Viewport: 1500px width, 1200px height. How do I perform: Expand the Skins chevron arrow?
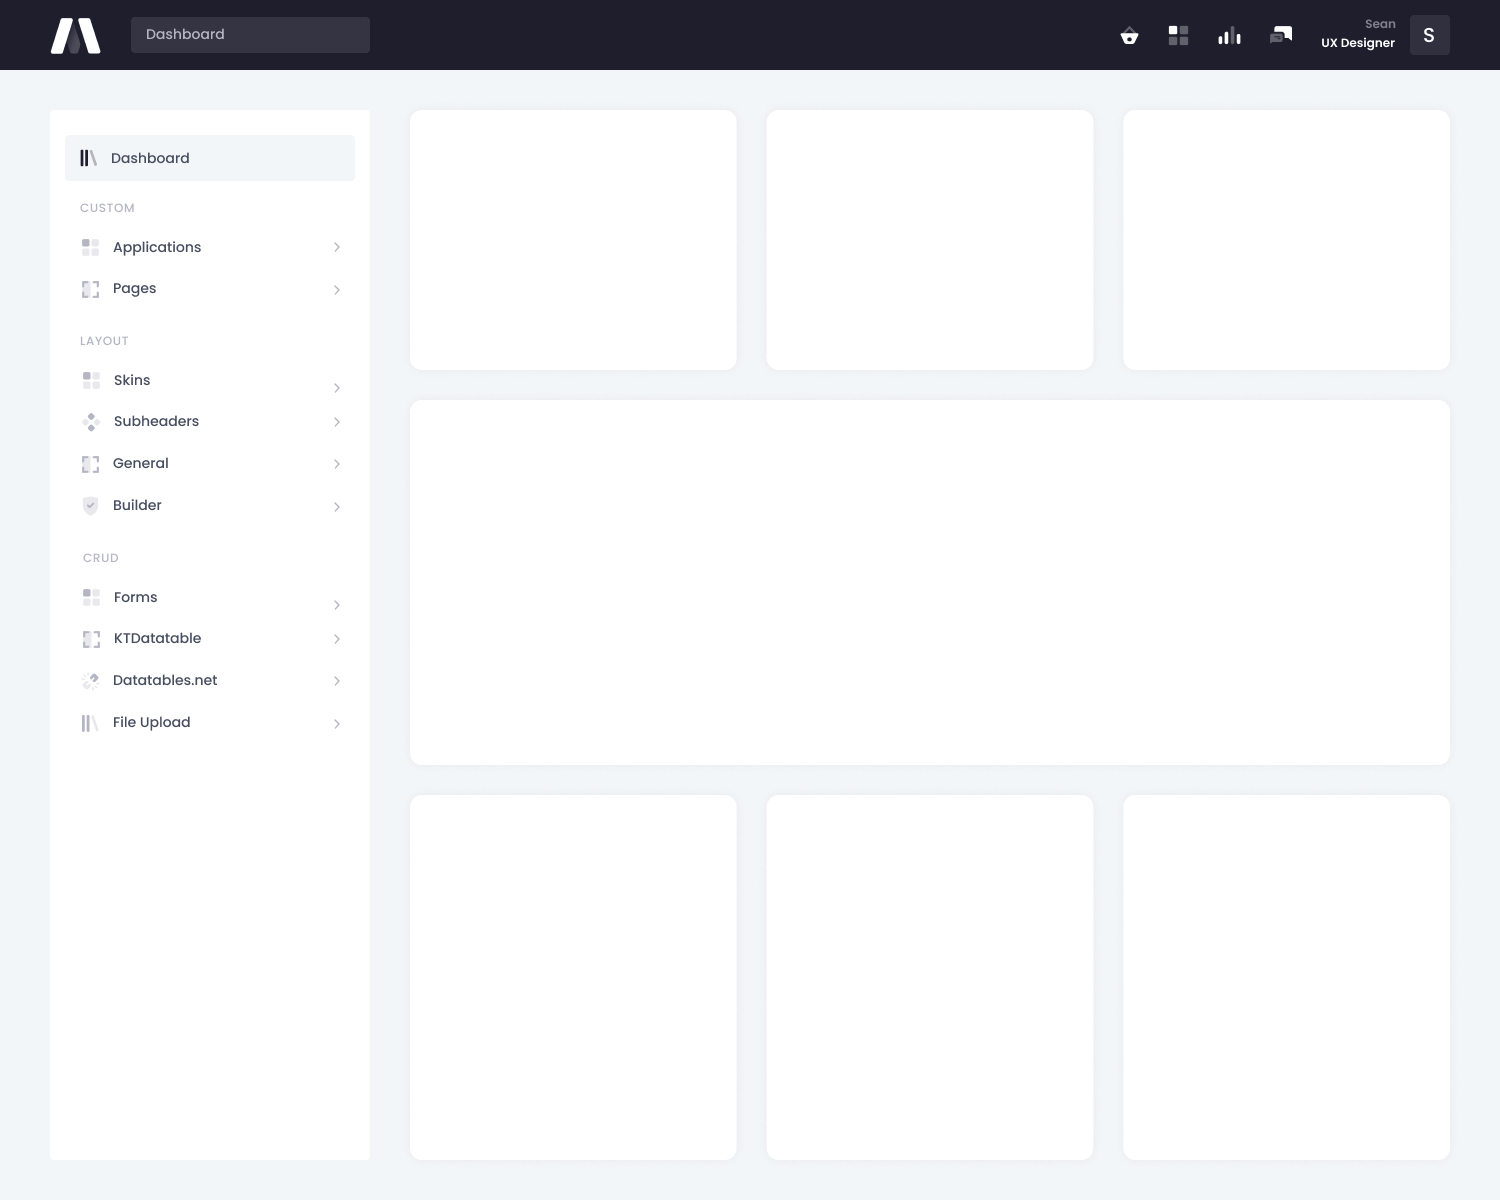click(337, 388)
